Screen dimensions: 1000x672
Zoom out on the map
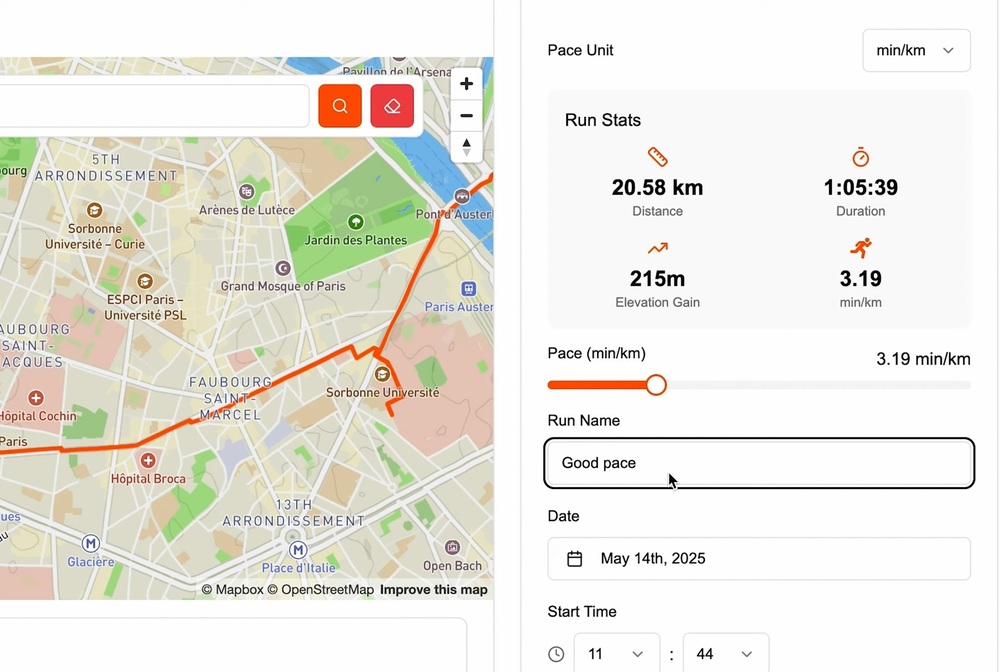[466, 116]
